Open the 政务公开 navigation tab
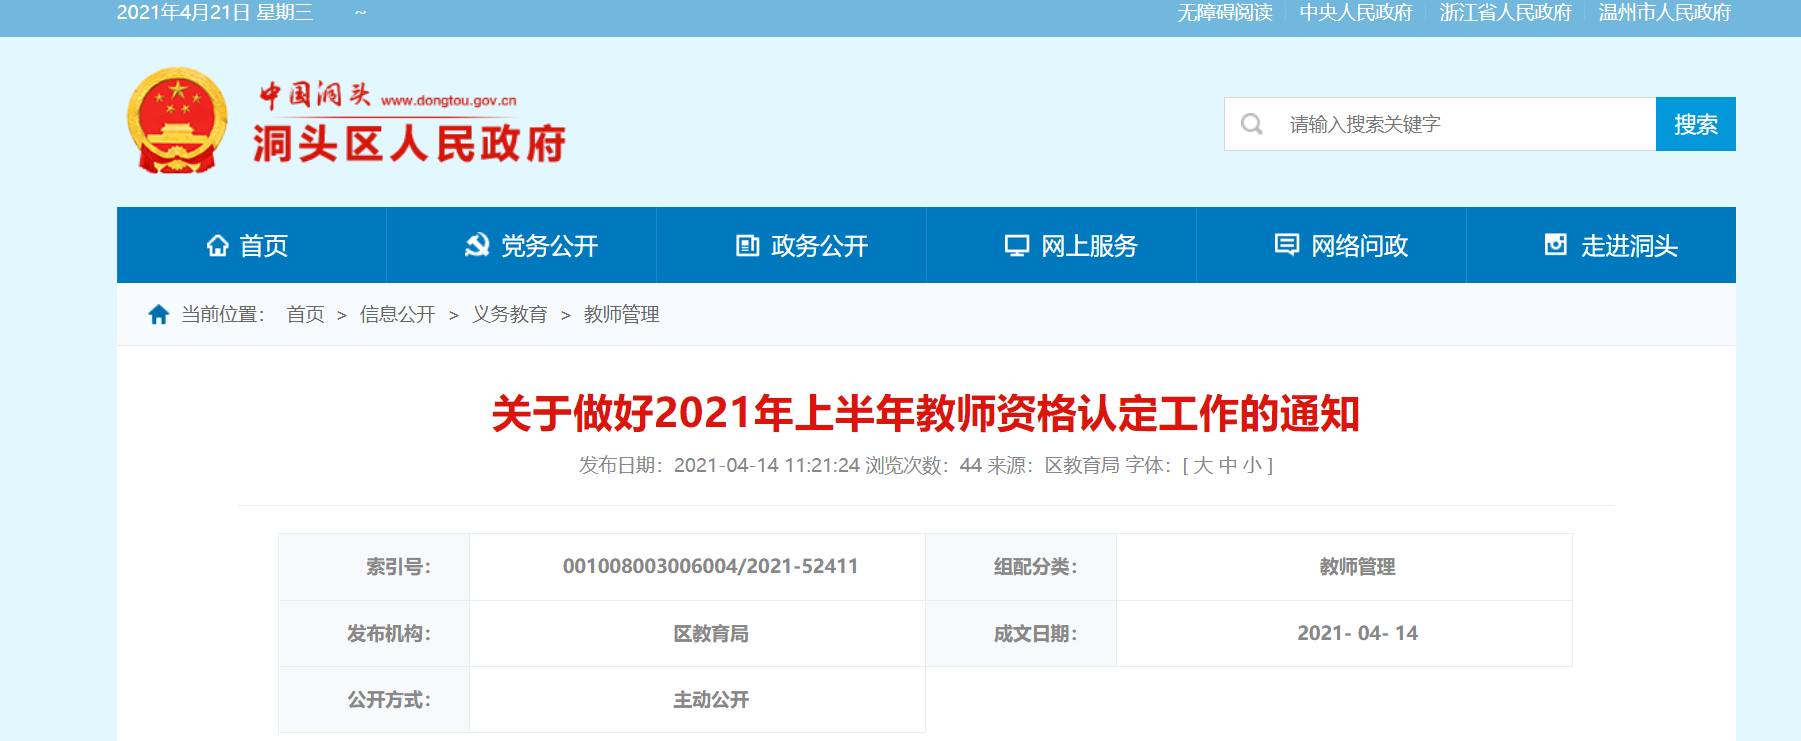Viewport: 1801px width, 741px height. pyautogui.click(x=792, y=245)
